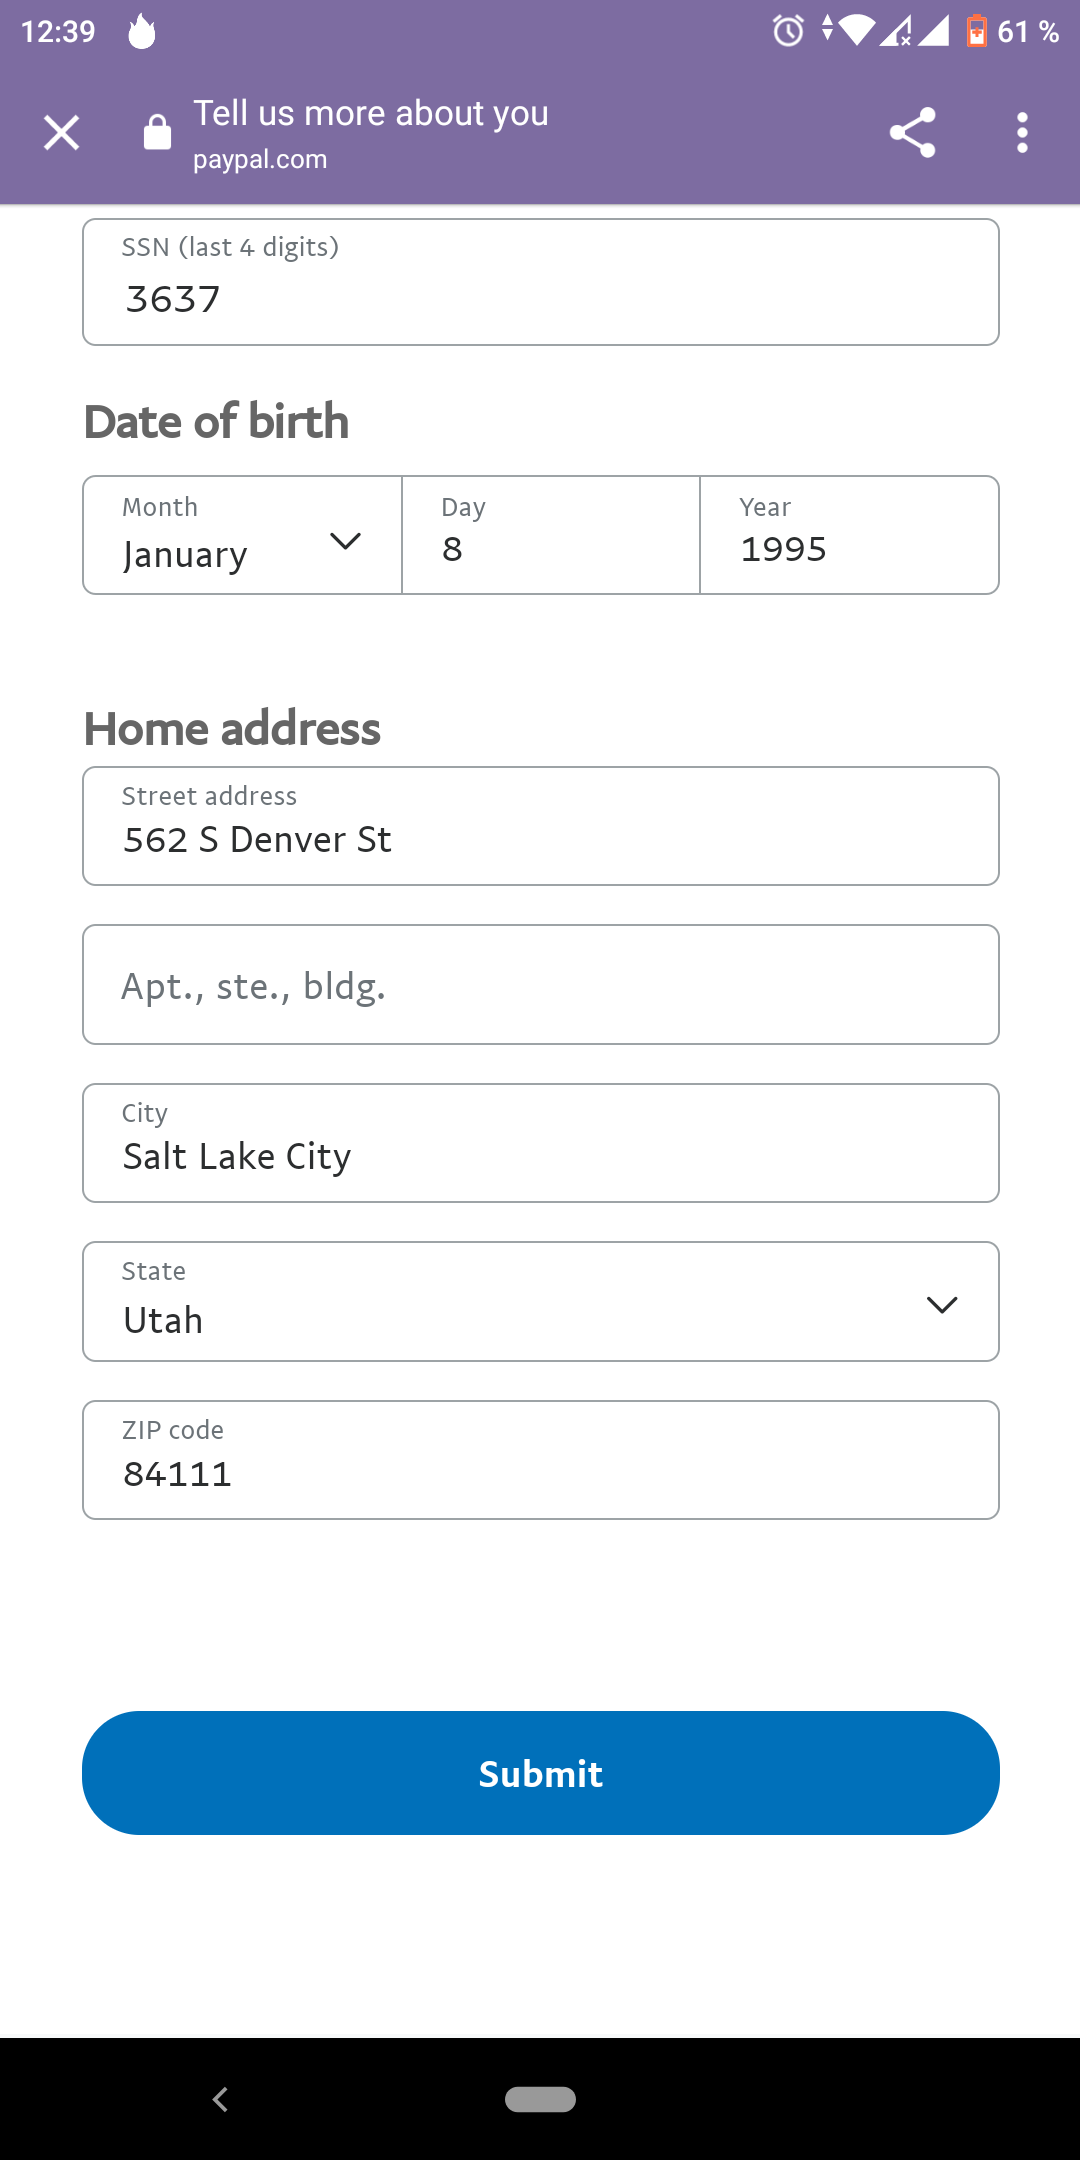
Task: Open the State dropdown showing Utah
Action: pos(541,1301)
